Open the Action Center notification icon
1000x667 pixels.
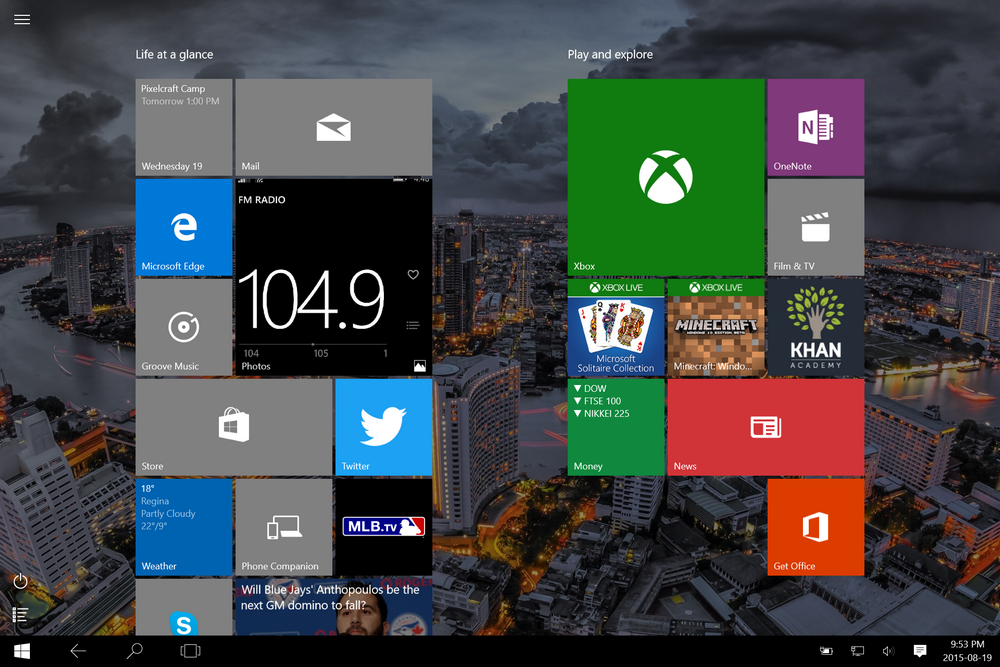[920, 651]
